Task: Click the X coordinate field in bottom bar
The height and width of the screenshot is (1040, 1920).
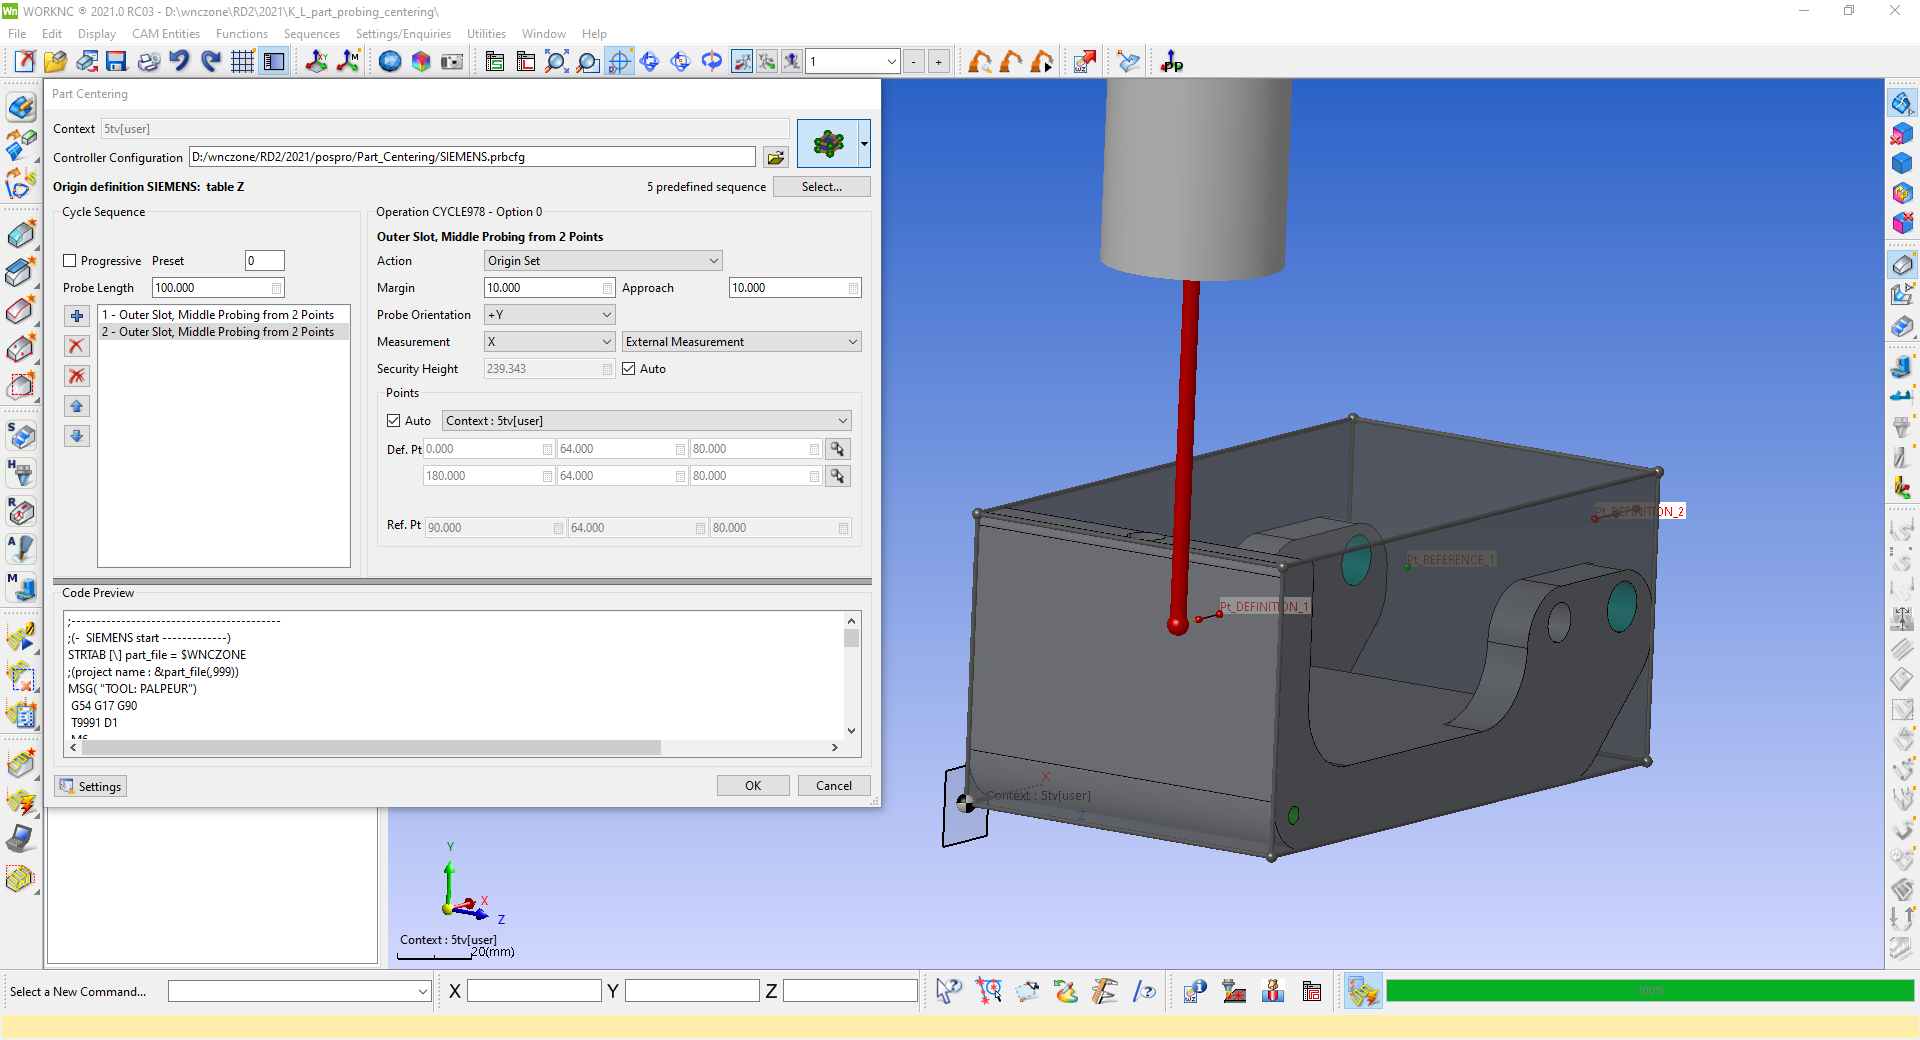Action: tap(534, 991)
